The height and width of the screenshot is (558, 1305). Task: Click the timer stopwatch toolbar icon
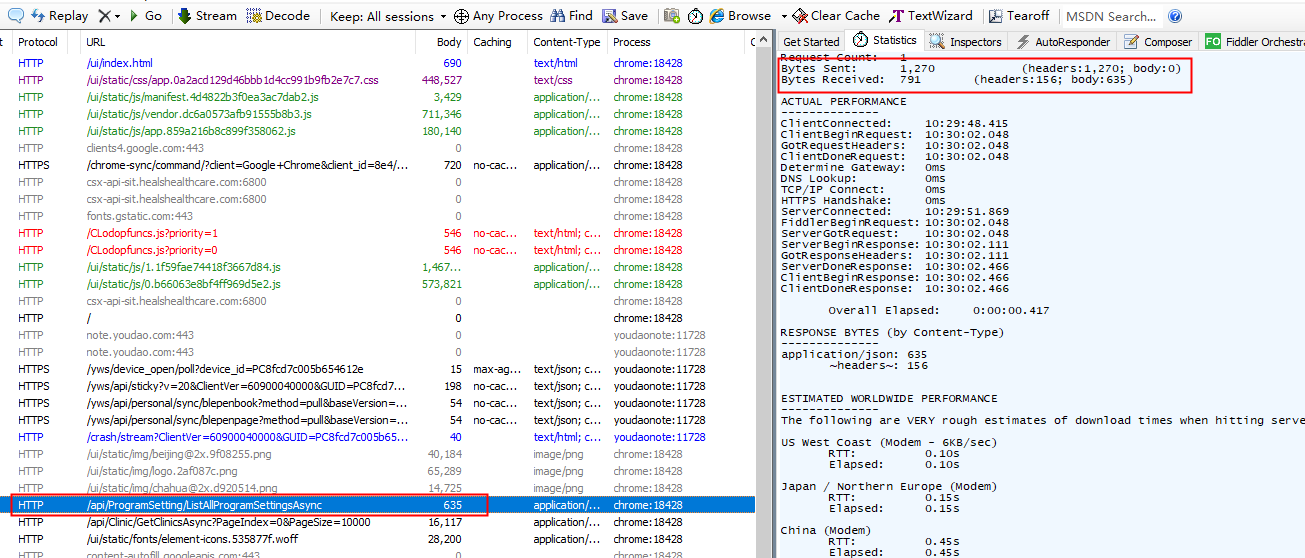[696, 16]
